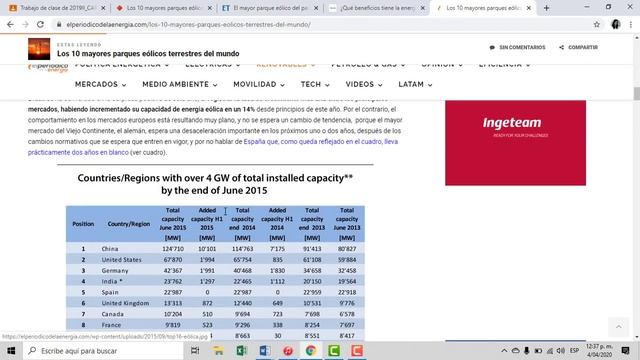Expand the MEDIO AMBIENTE menu
The height and width of the screenshot is (360, 640).
tap(180, 84)
